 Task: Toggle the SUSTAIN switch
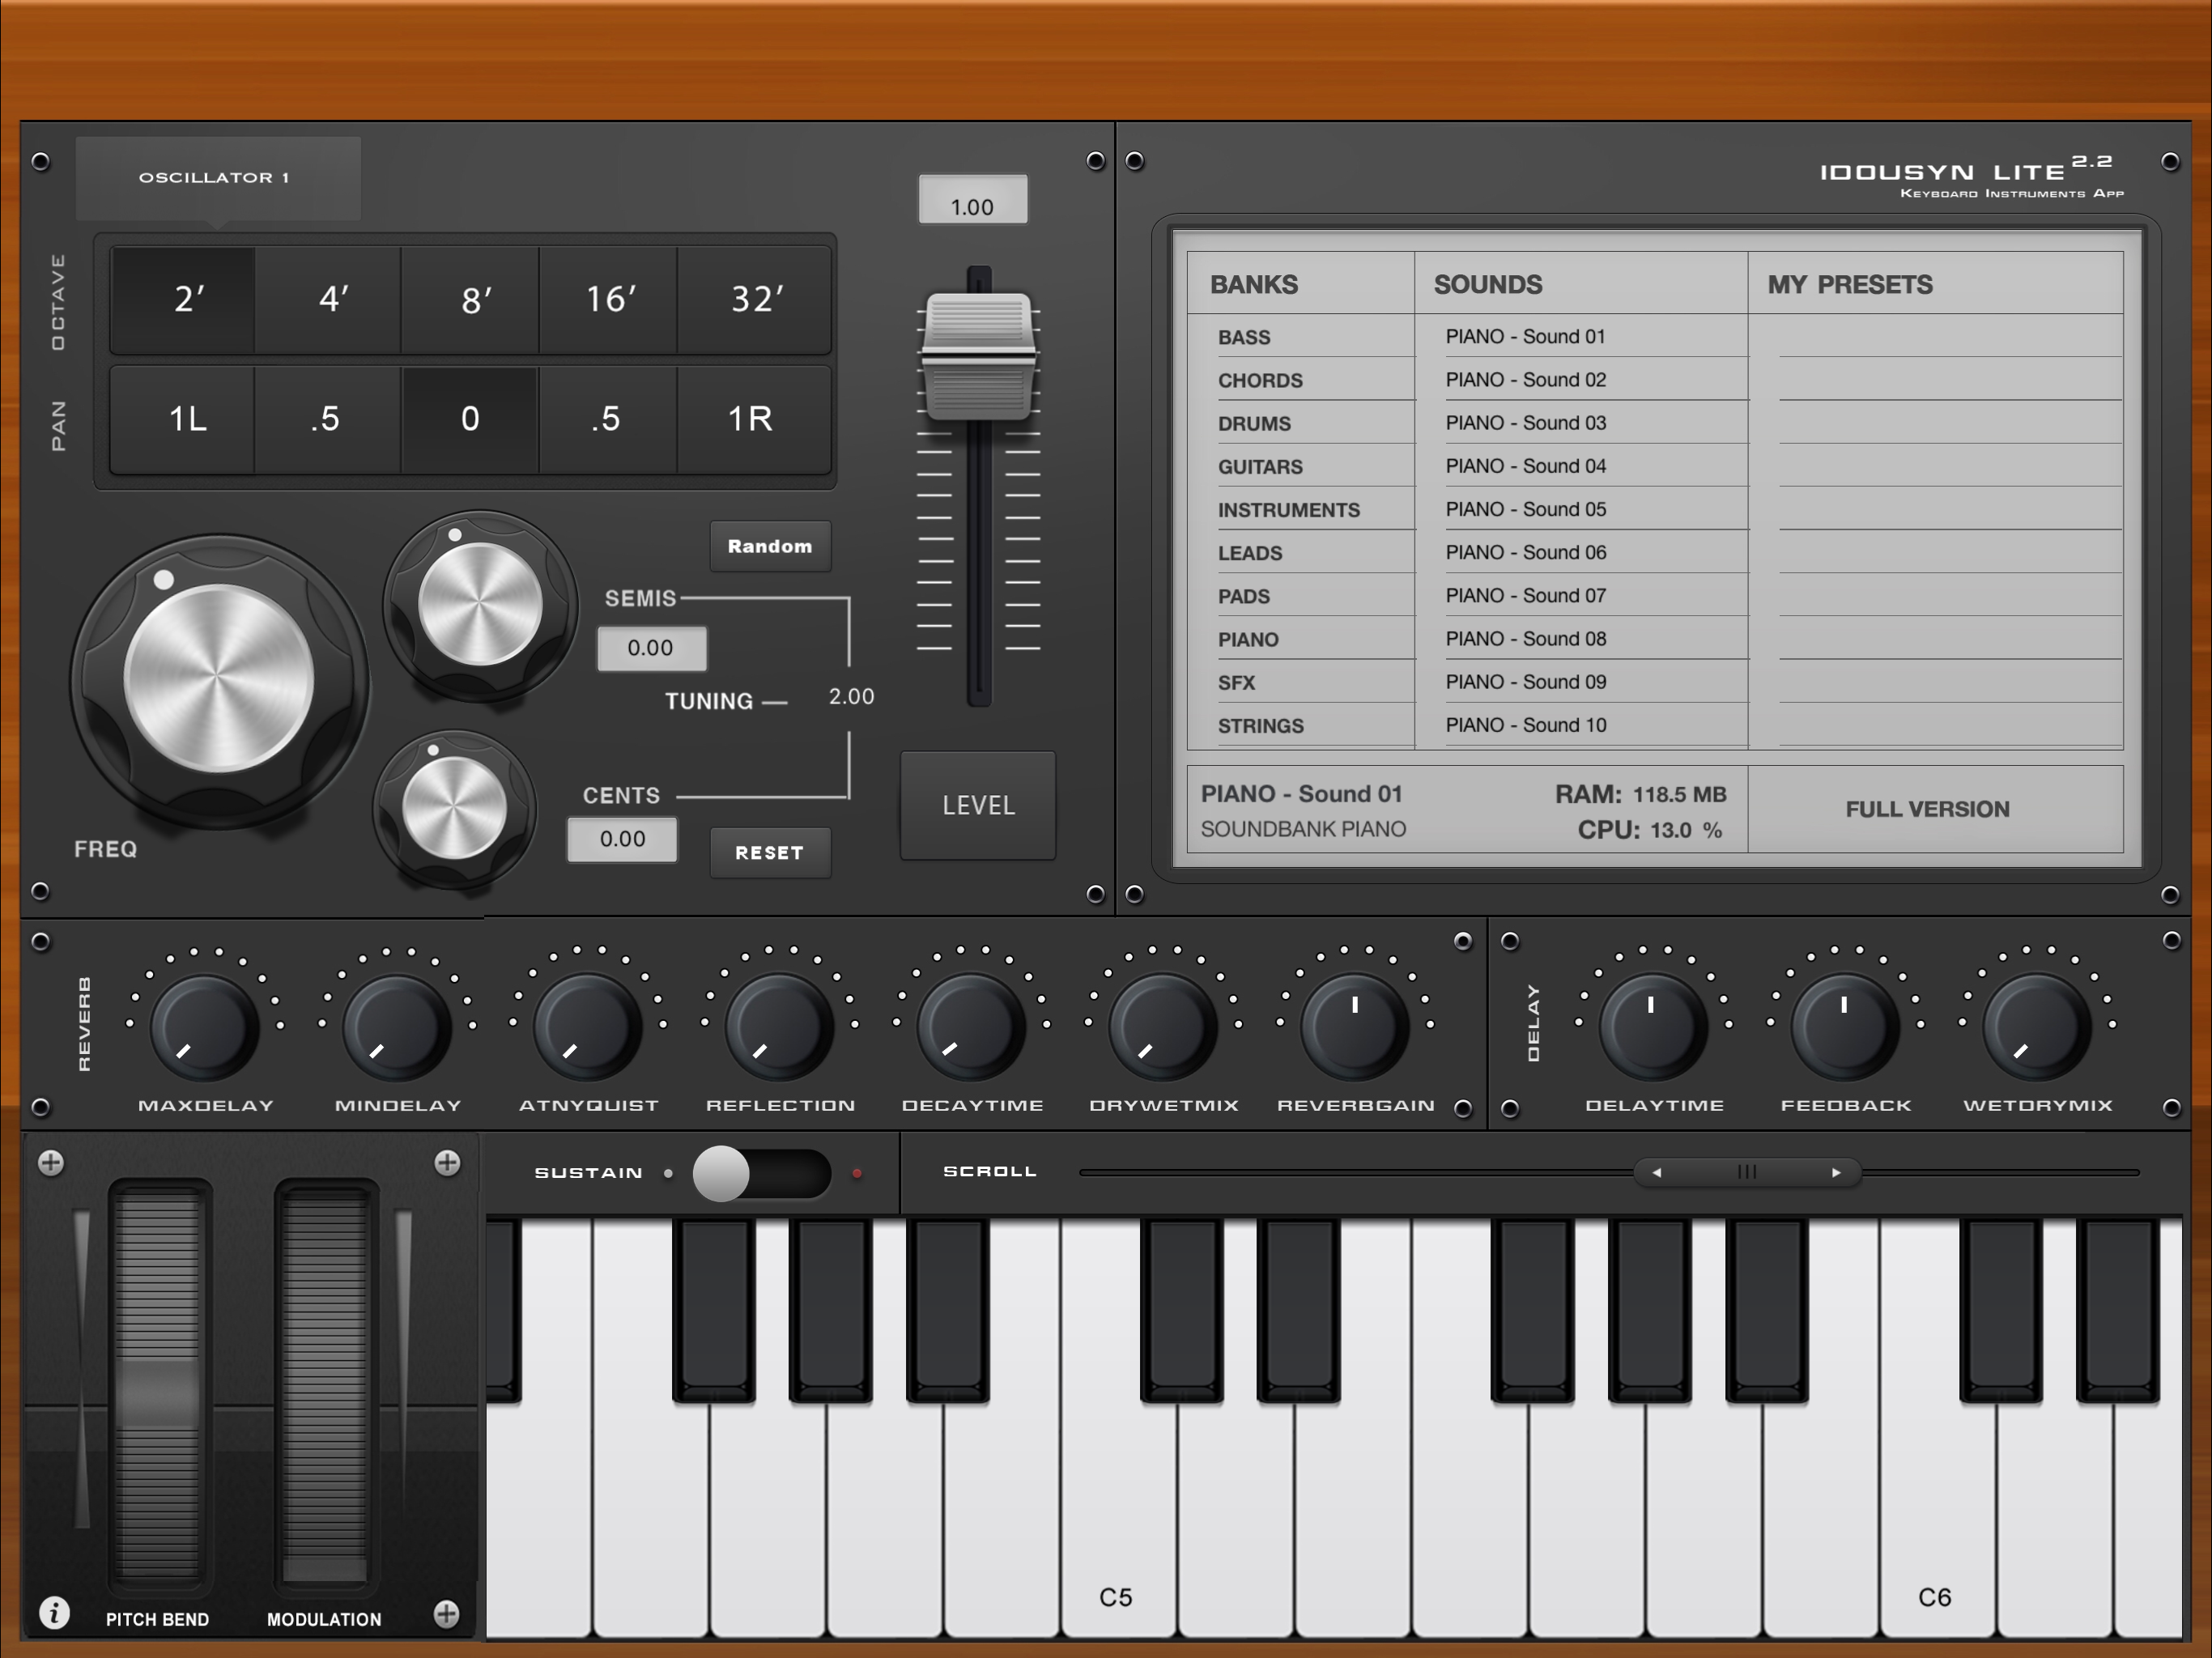(761, 1173)
